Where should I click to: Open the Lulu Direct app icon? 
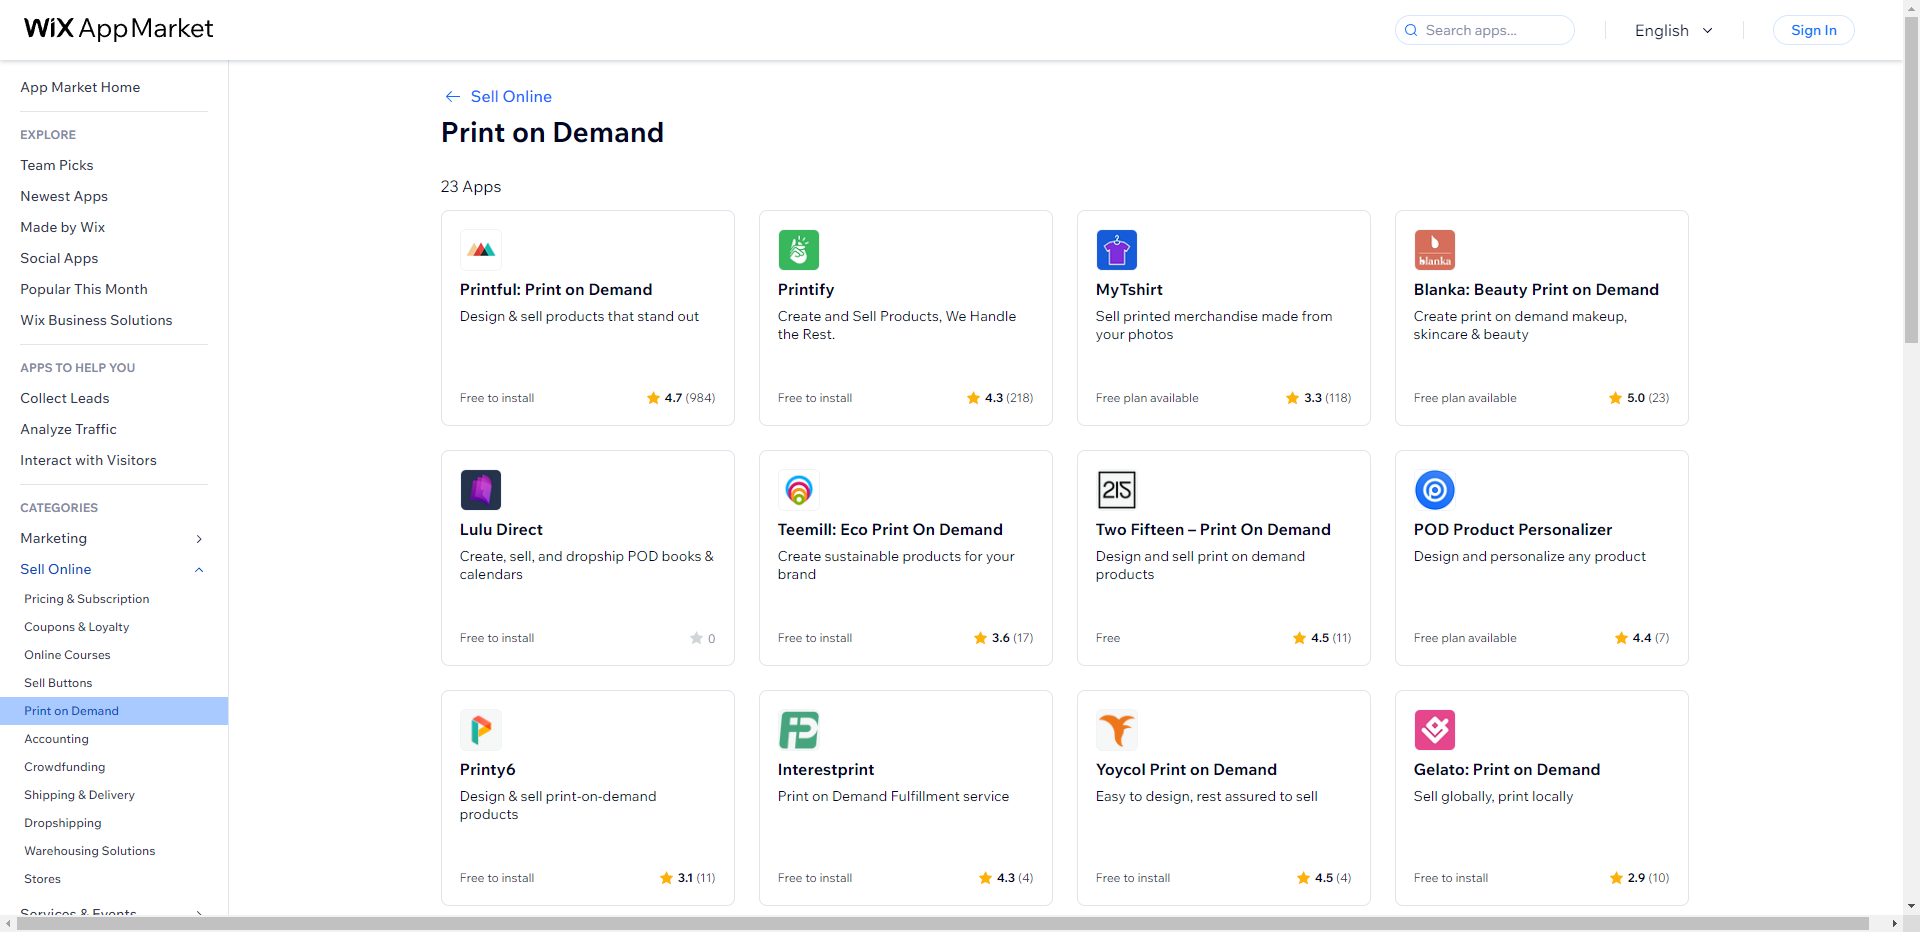(480, 490)
